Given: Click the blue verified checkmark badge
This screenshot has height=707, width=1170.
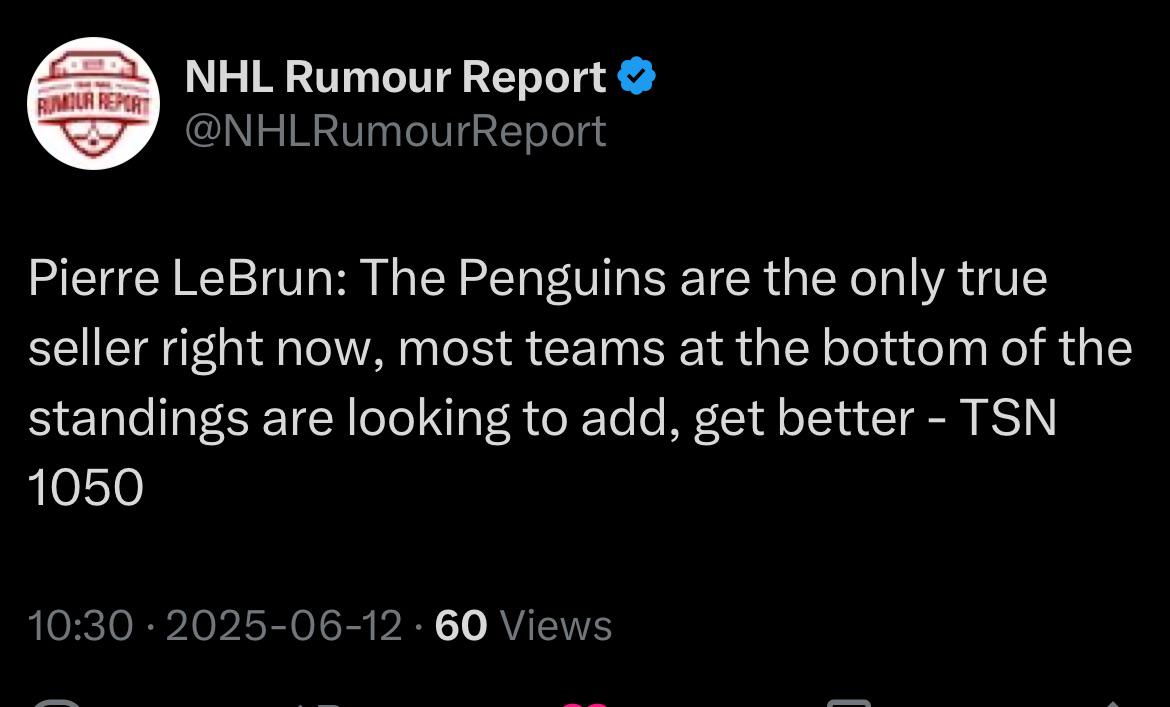Looking at the screenshot, I should 636,76.
